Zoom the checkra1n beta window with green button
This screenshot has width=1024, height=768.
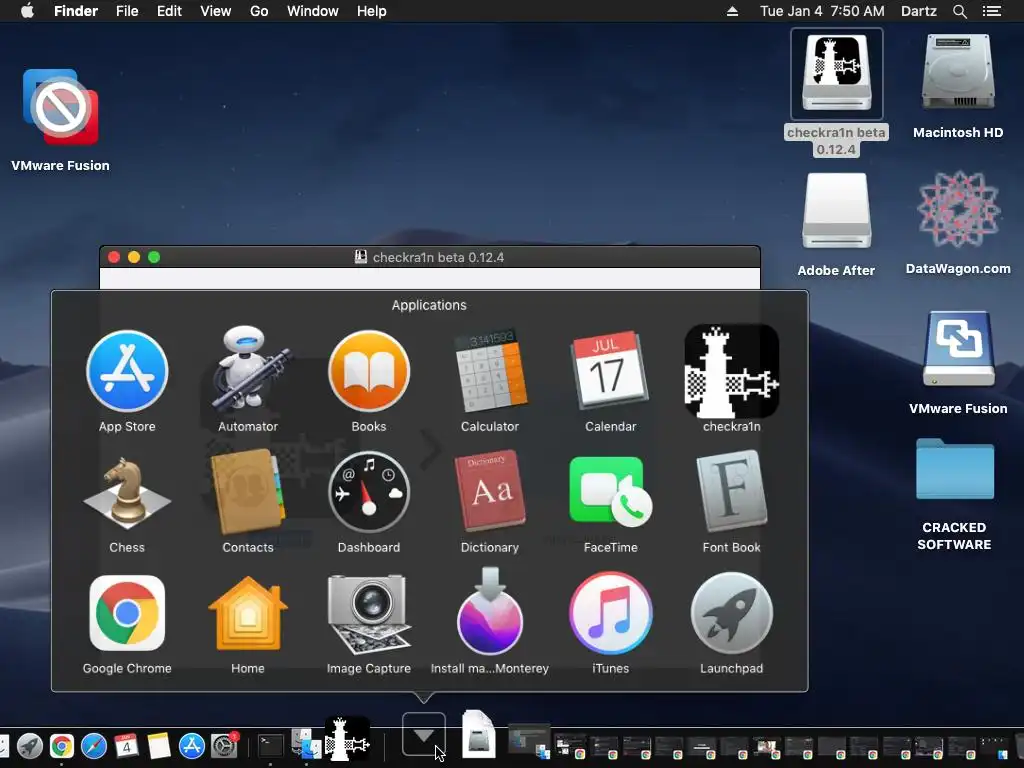[x=154, y=257]
